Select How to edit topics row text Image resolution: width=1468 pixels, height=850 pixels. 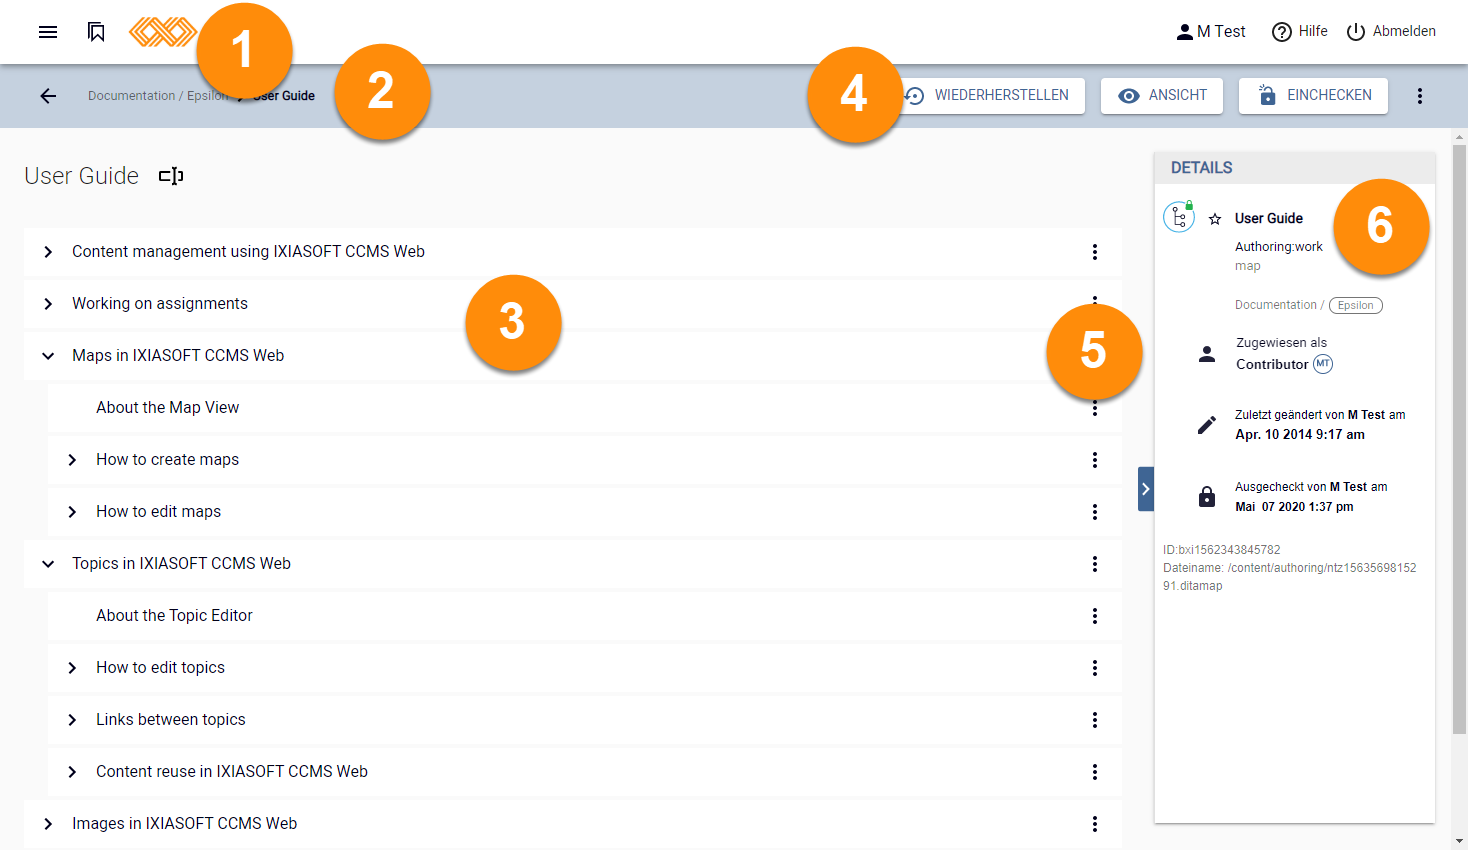click(x=160, y=668)
